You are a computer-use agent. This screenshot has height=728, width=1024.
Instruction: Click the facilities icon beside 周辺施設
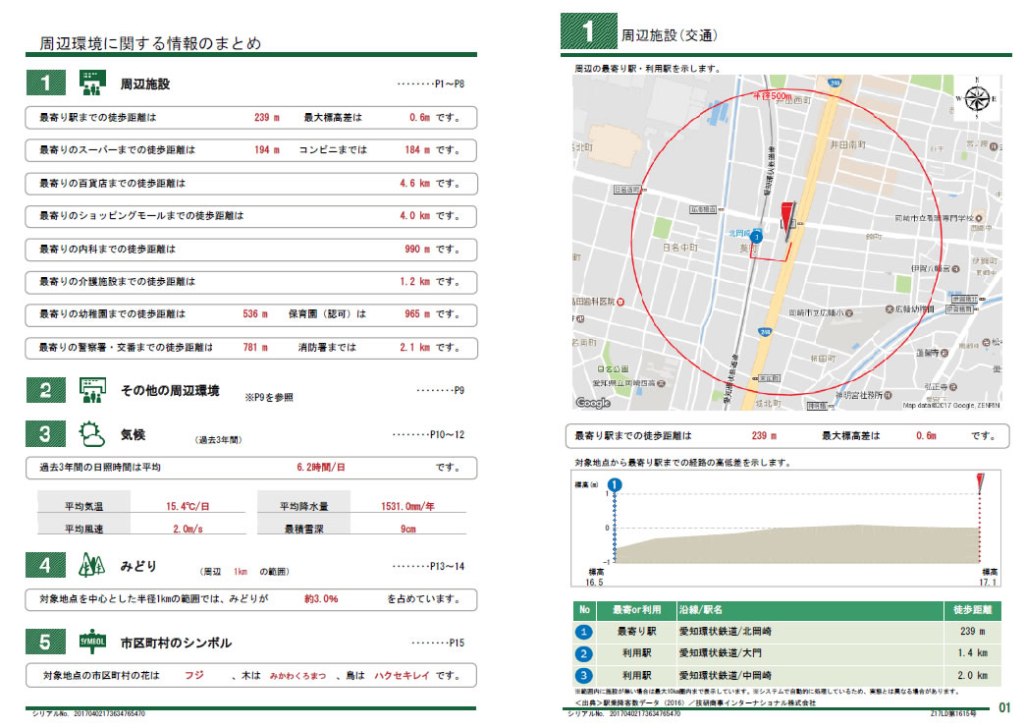93,83
